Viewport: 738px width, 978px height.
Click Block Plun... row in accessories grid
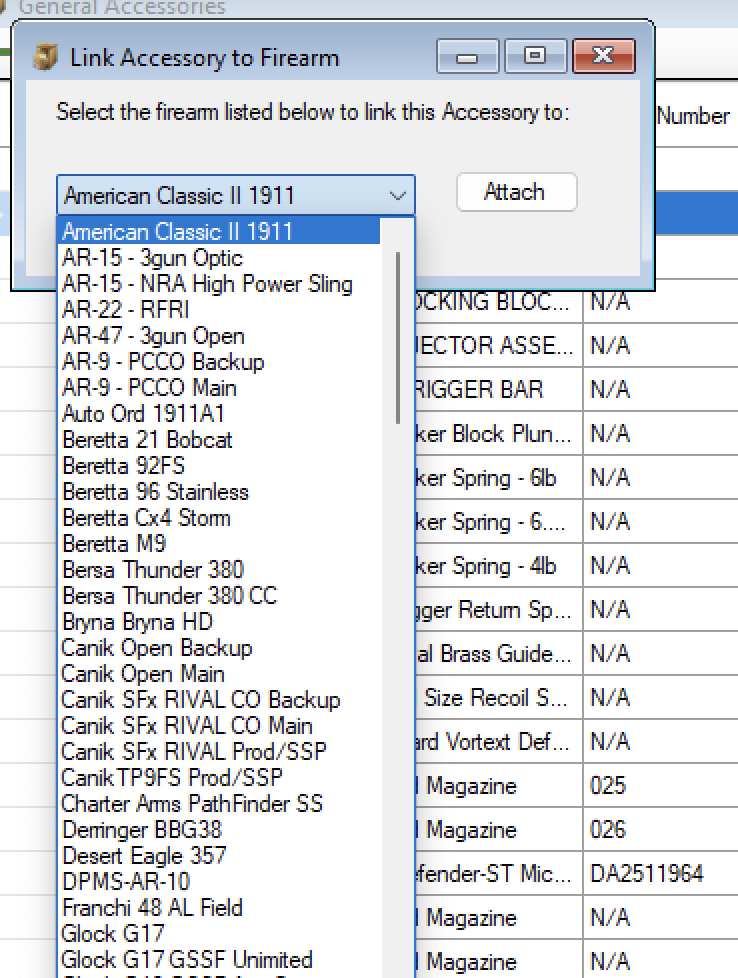pos(498,433)
